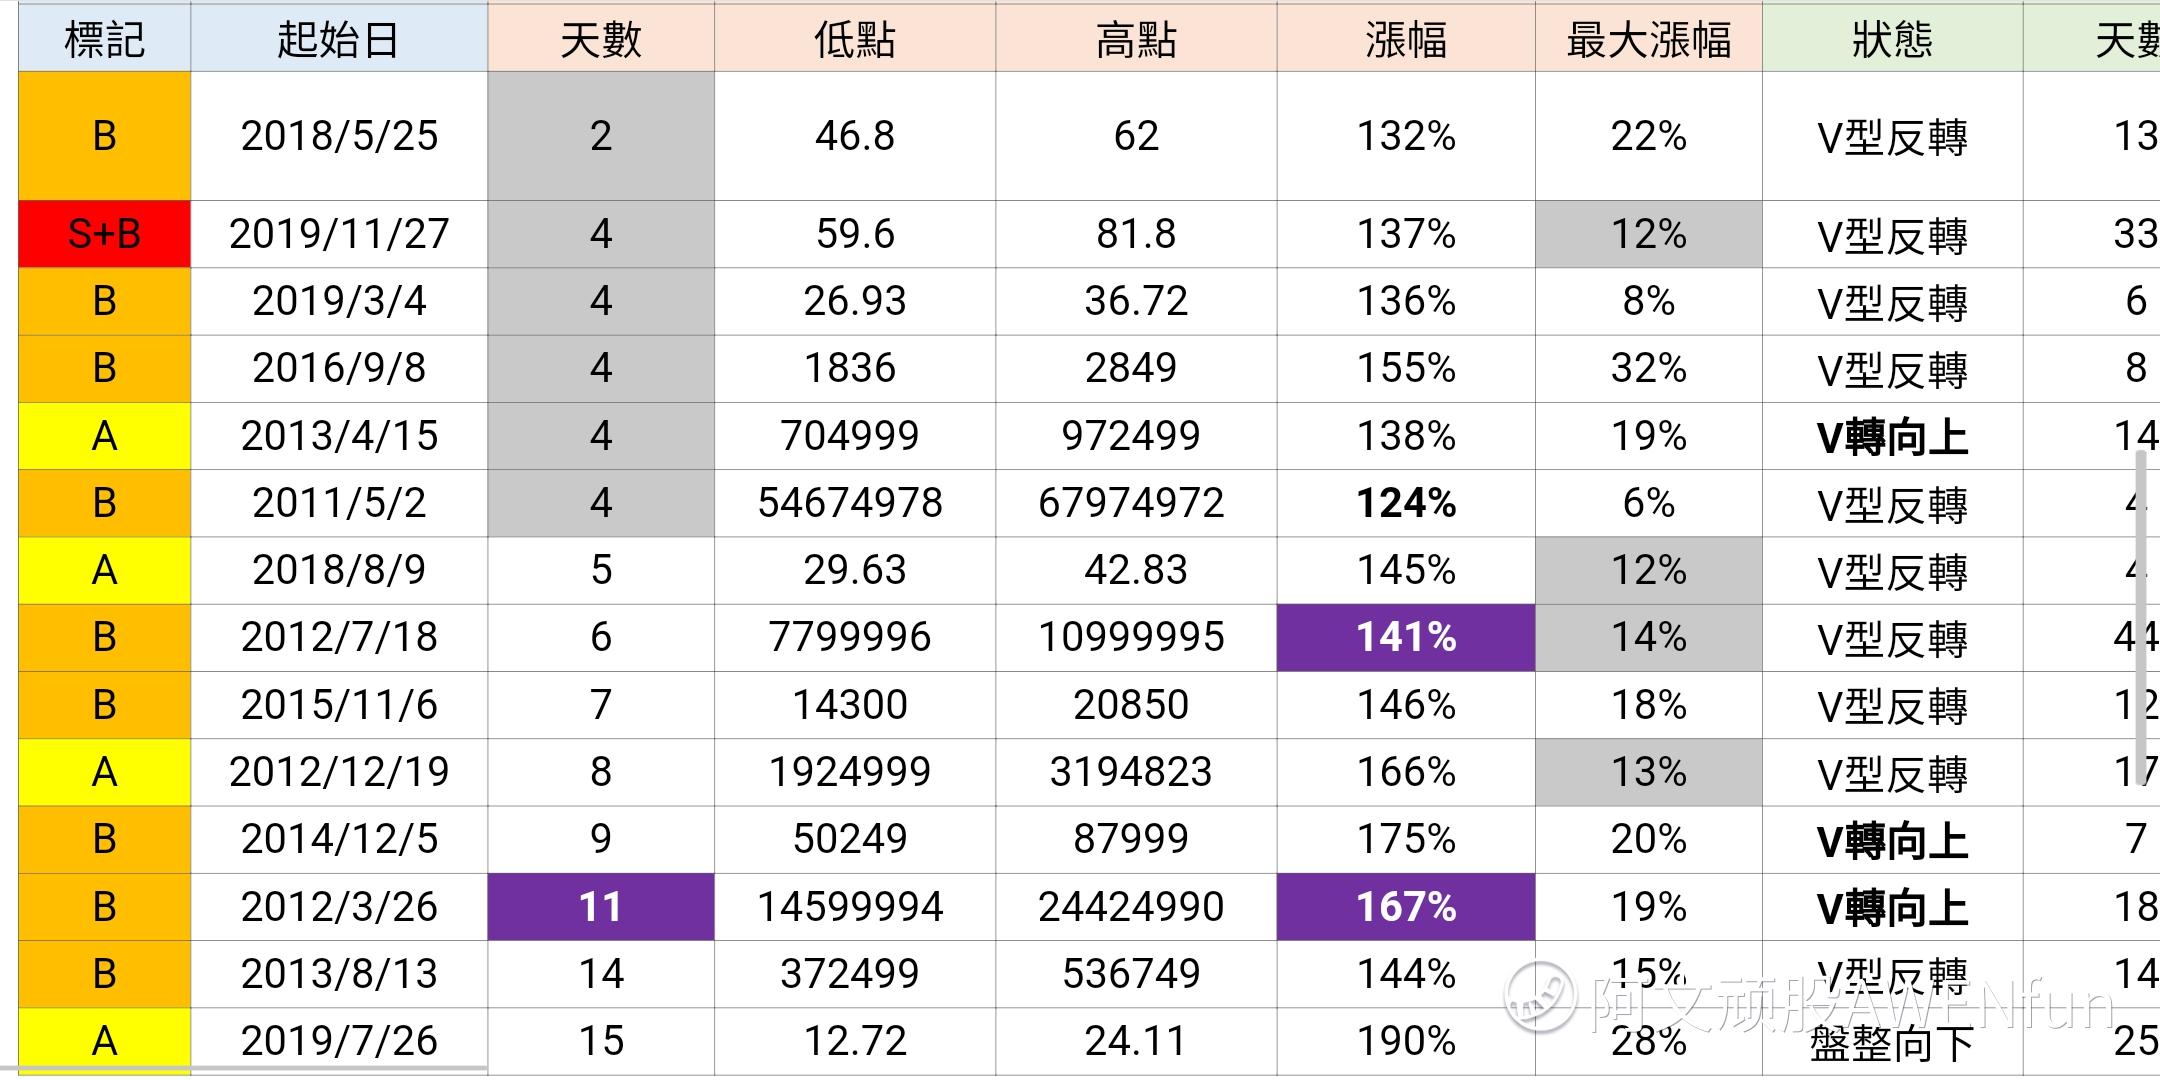Click the 190% gain cell
The width and height of the screenshot is (2160, 1080).
[1405, 1042]
